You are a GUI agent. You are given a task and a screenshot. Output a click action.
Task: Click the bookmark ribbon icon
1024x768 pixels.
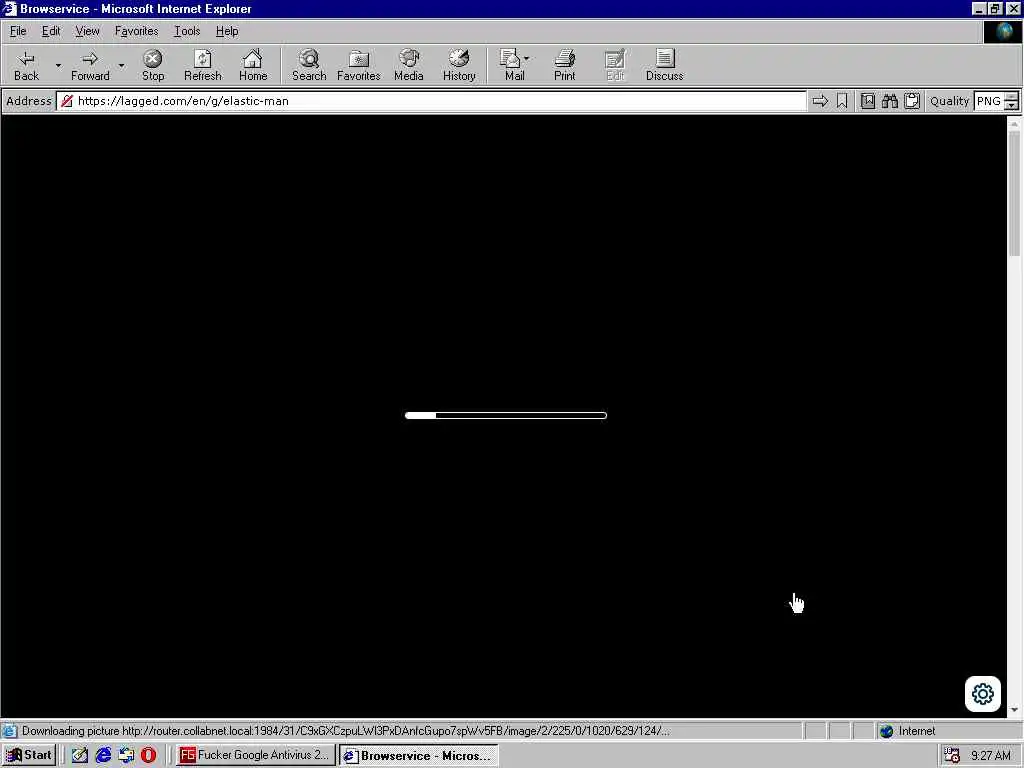842,101
